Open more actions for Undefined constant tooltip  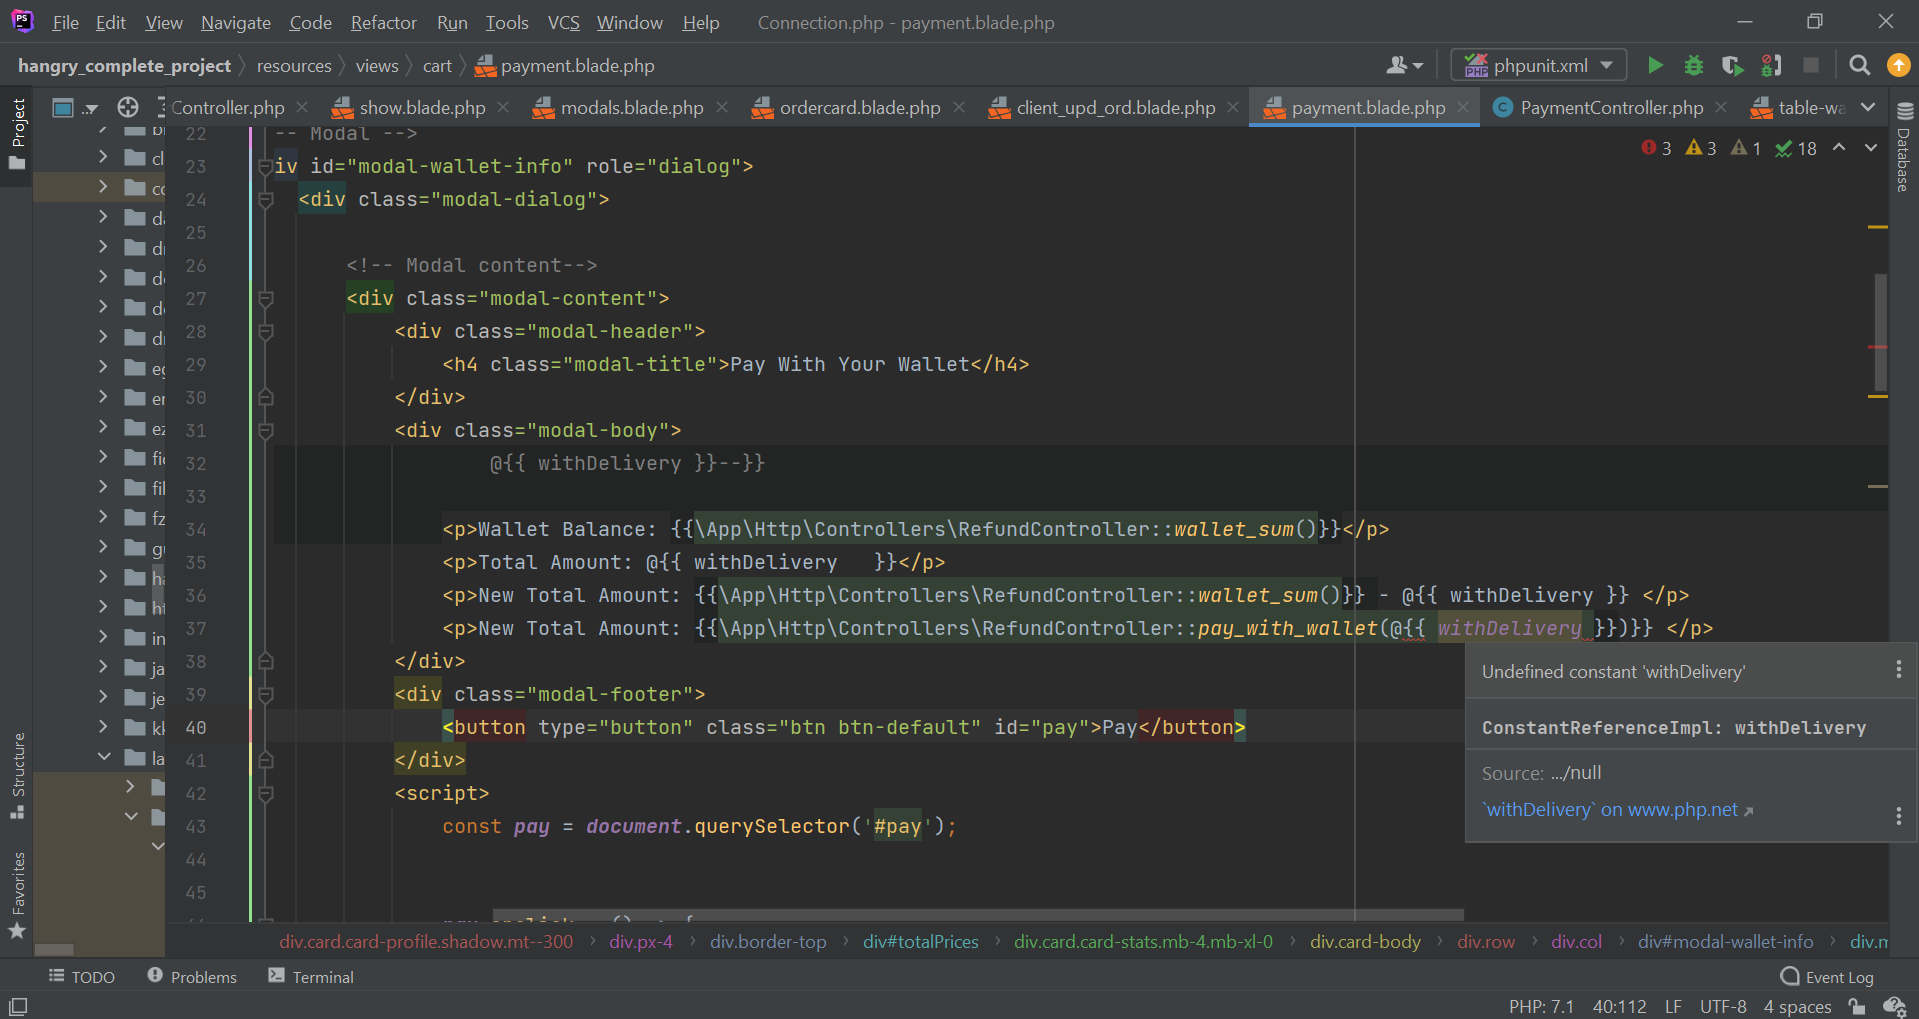1899,670
